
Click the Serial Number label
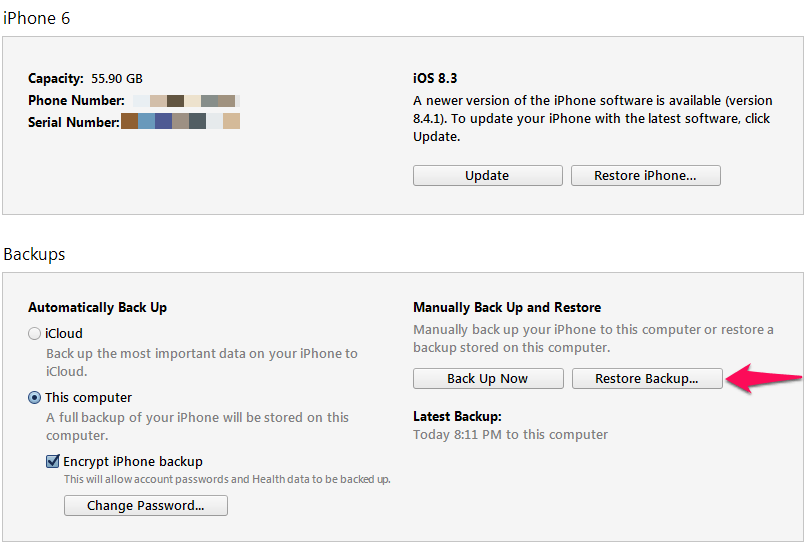tap(74, 123)
